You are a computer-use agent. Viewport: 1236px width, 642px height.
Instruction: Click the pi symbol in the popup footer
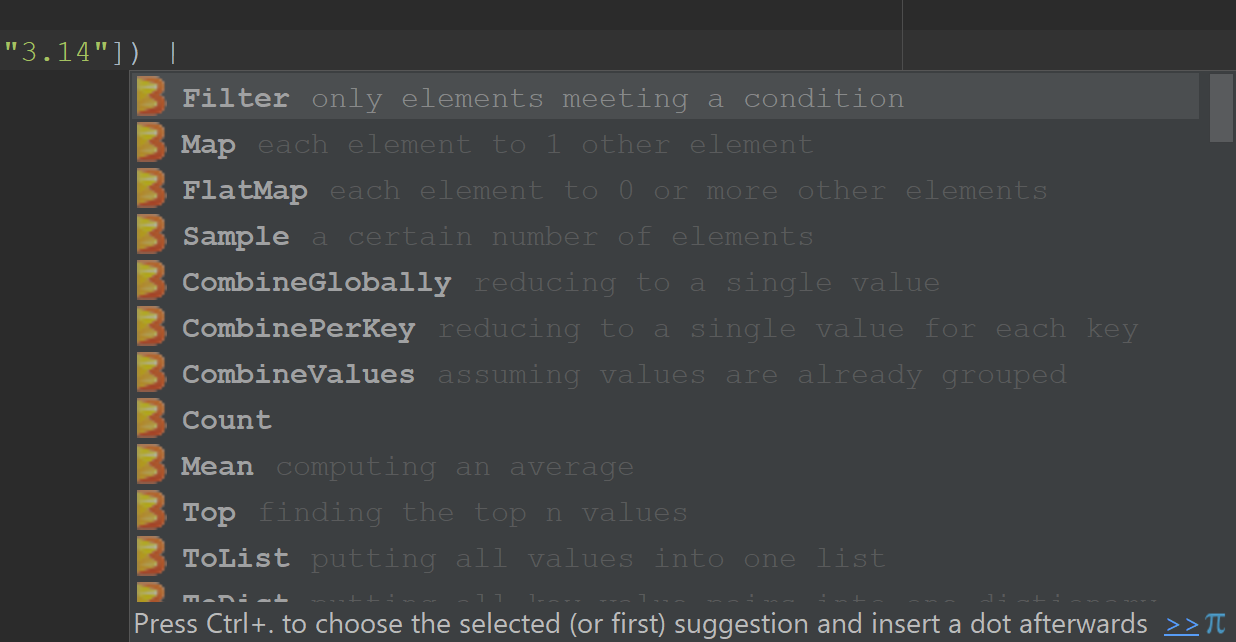pyautogui.click(x=1215, y=624)
